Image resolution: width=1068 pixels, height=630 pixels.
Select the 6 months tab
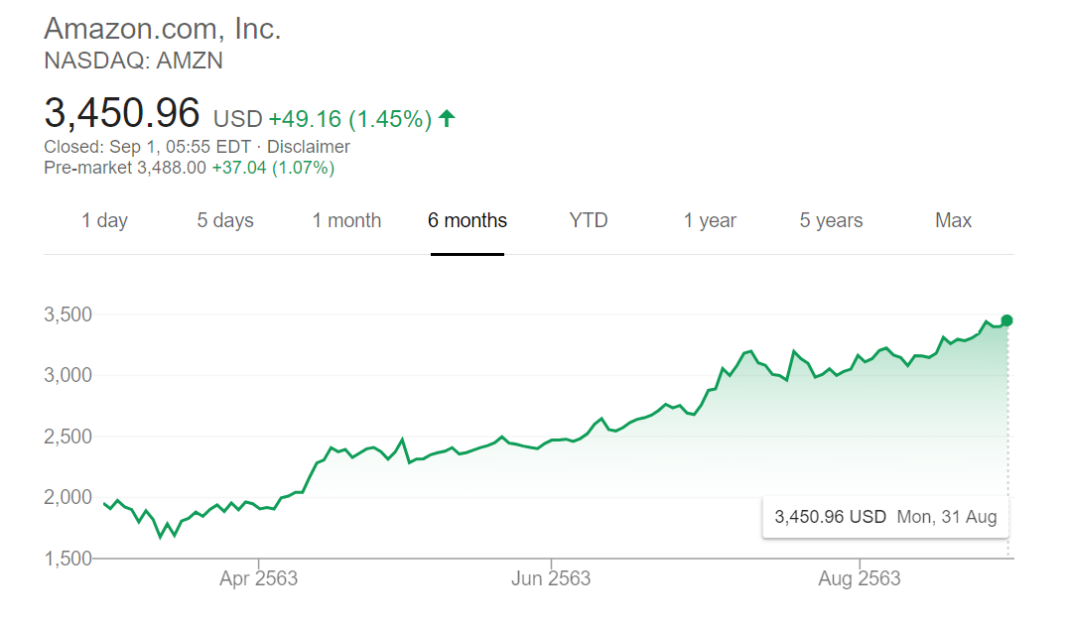[466, 220]
